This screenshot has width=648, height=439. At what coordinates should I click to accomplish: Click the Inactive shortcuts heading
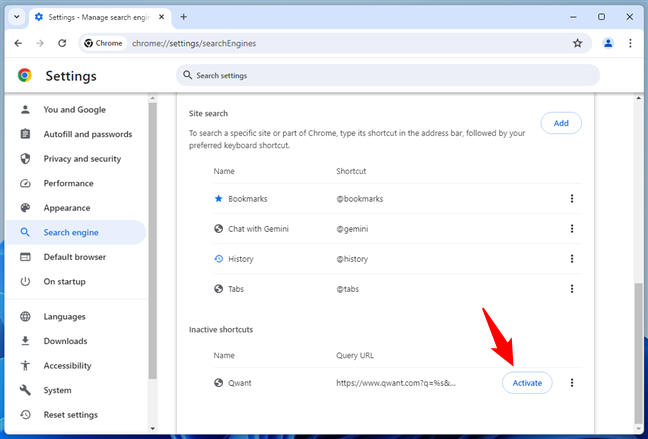[x=221, y=329]
